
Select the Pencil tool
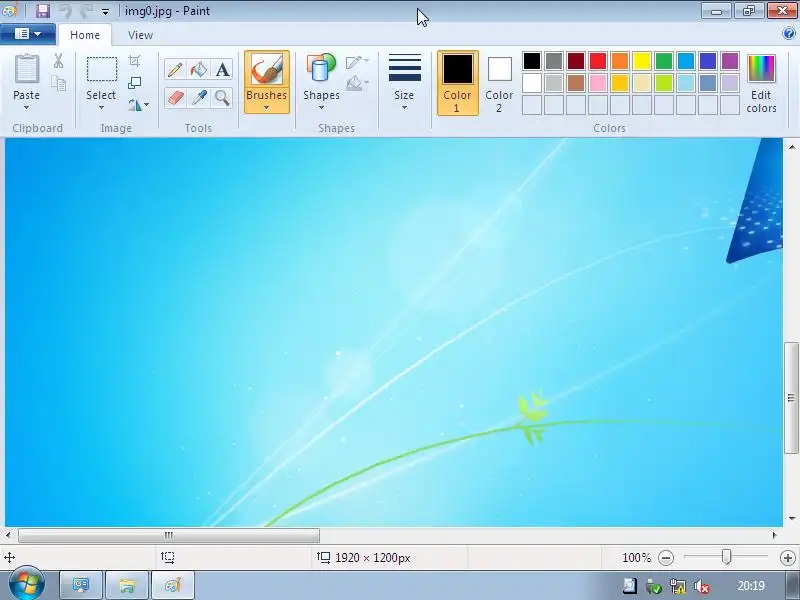tap(174, 69)
